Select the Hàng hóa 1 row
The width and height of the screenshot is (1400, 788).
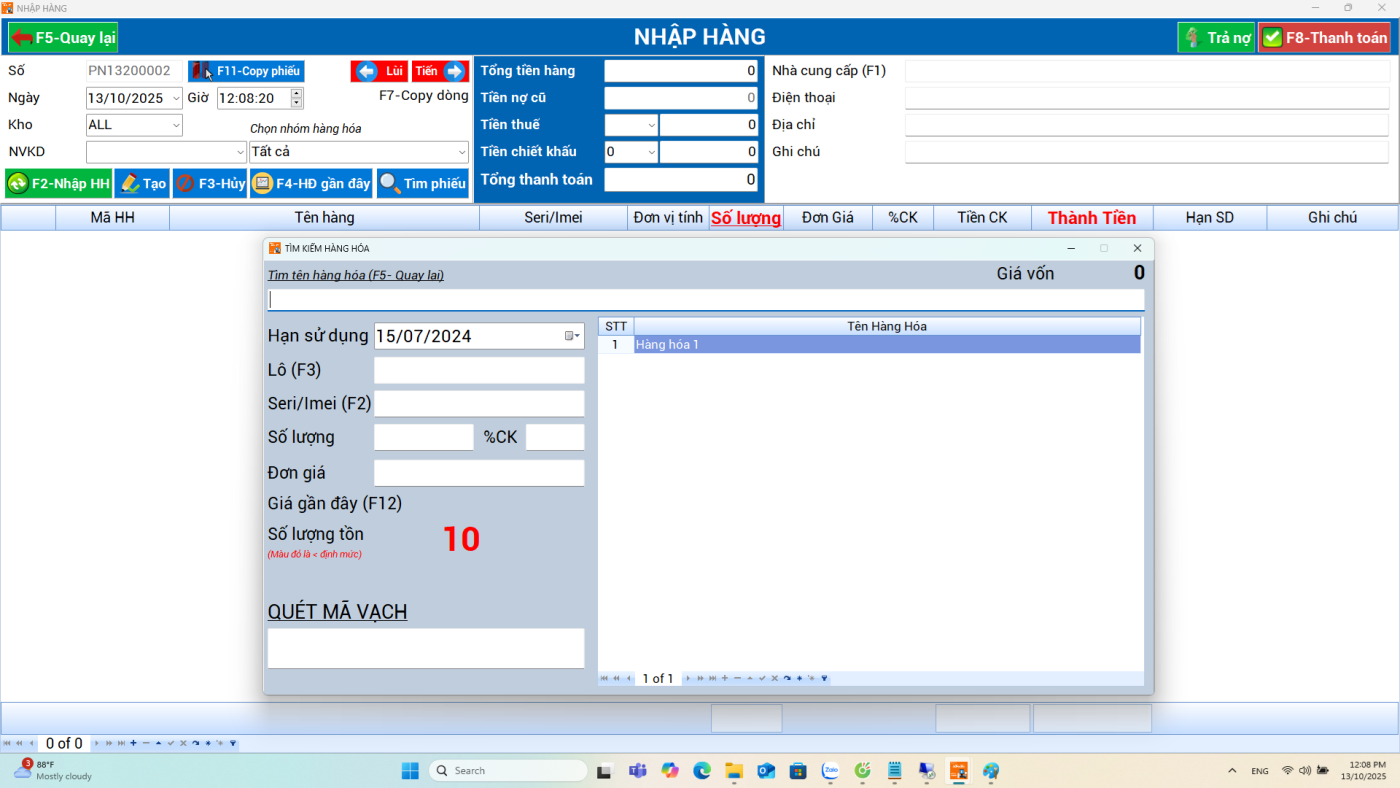[886, 344]
